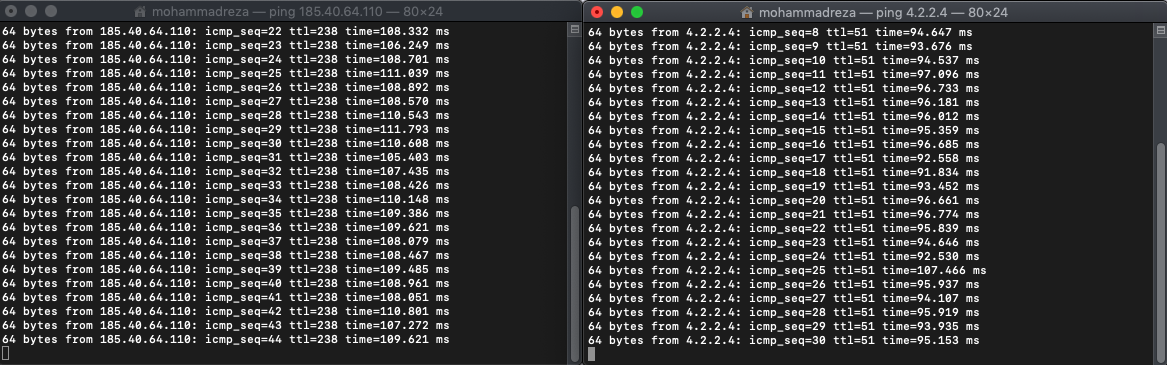The width and height of the screenshot is (1167, 365).
Task: Click the line with icmp_seq=27 time=94.107 ms
Action: [783, 298]
